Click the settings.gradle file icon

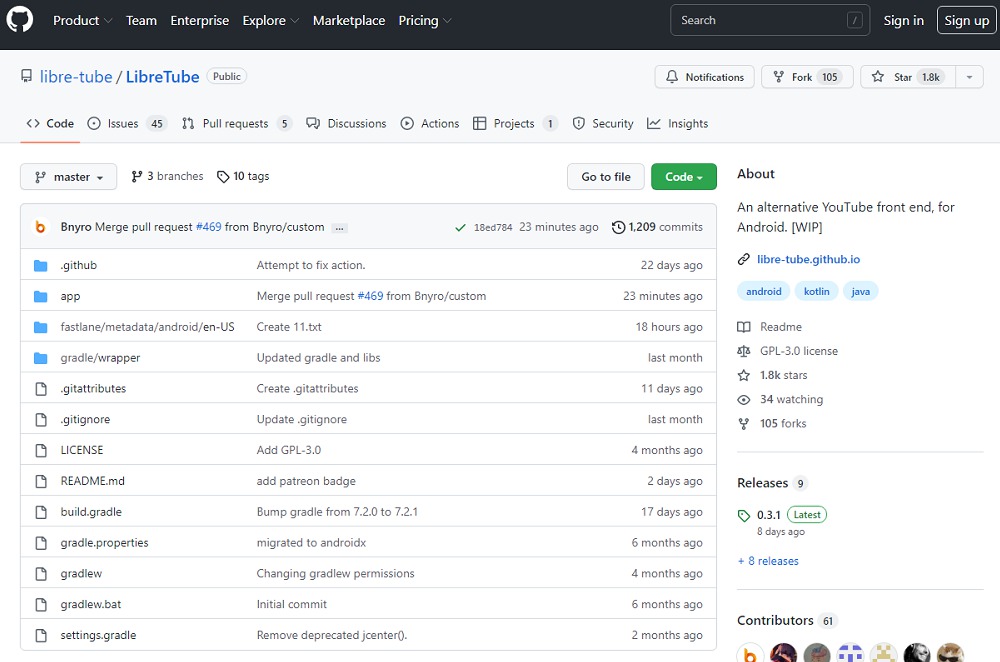coord(41,635)
